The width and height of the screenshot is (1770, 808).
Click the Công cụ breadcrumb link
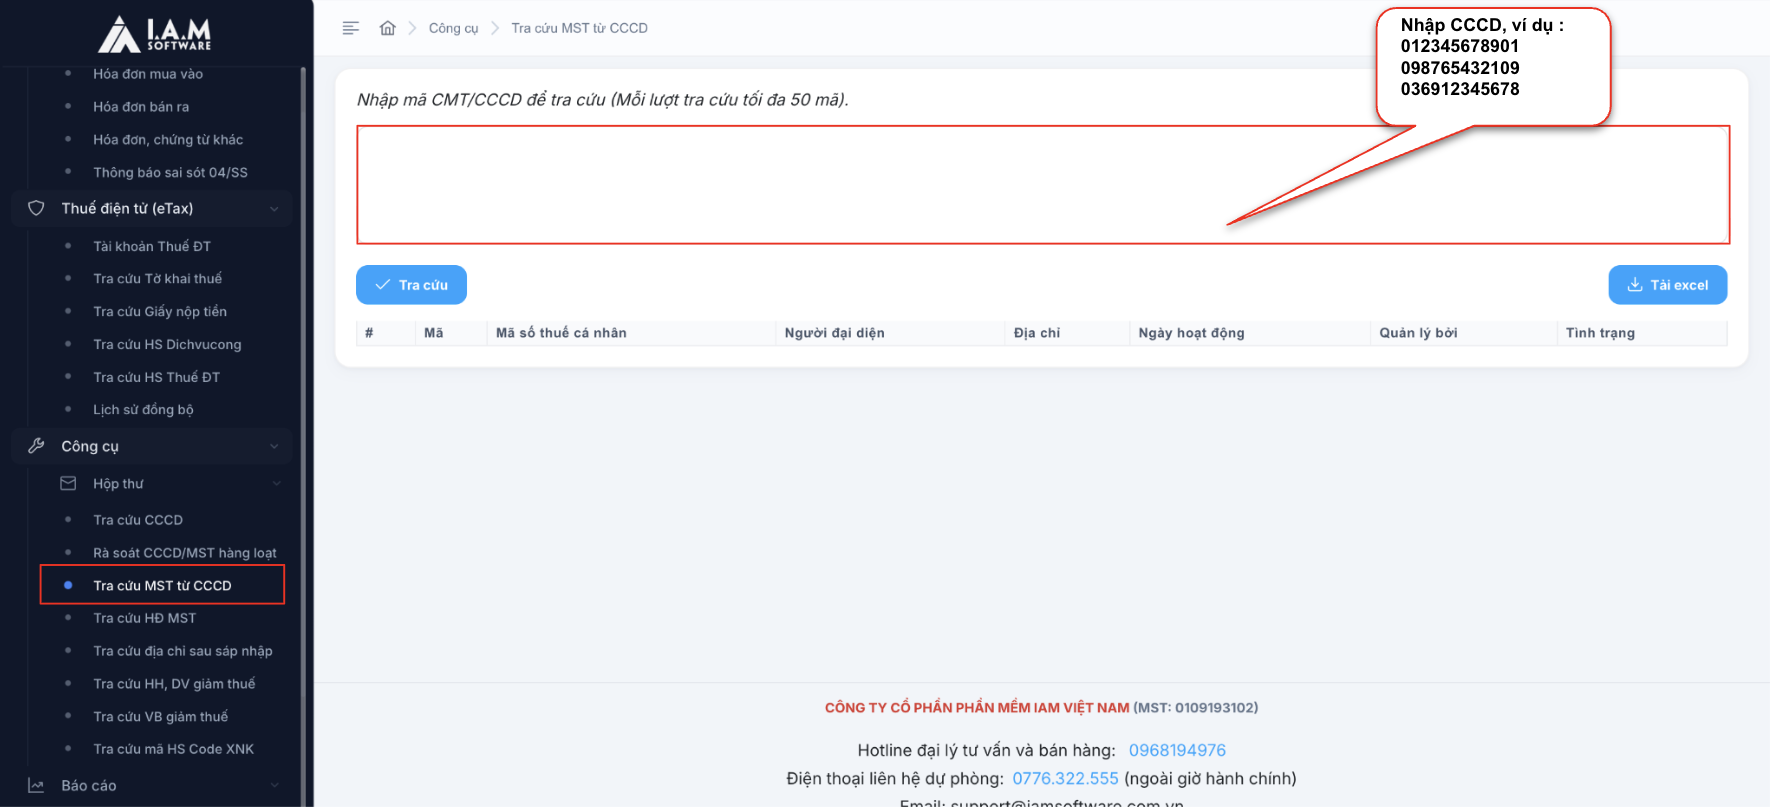[453, 28]
